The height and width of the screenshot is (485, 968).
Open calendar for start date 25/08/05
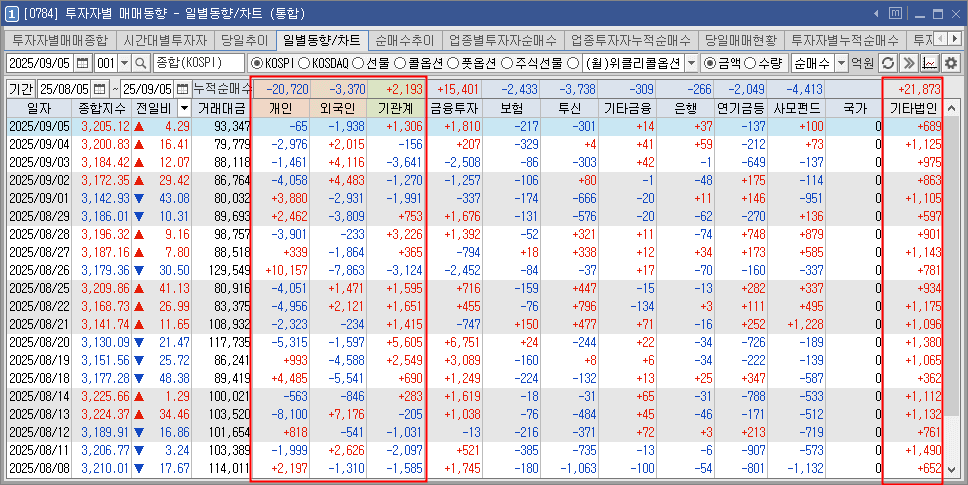click(x=99, y=89)
